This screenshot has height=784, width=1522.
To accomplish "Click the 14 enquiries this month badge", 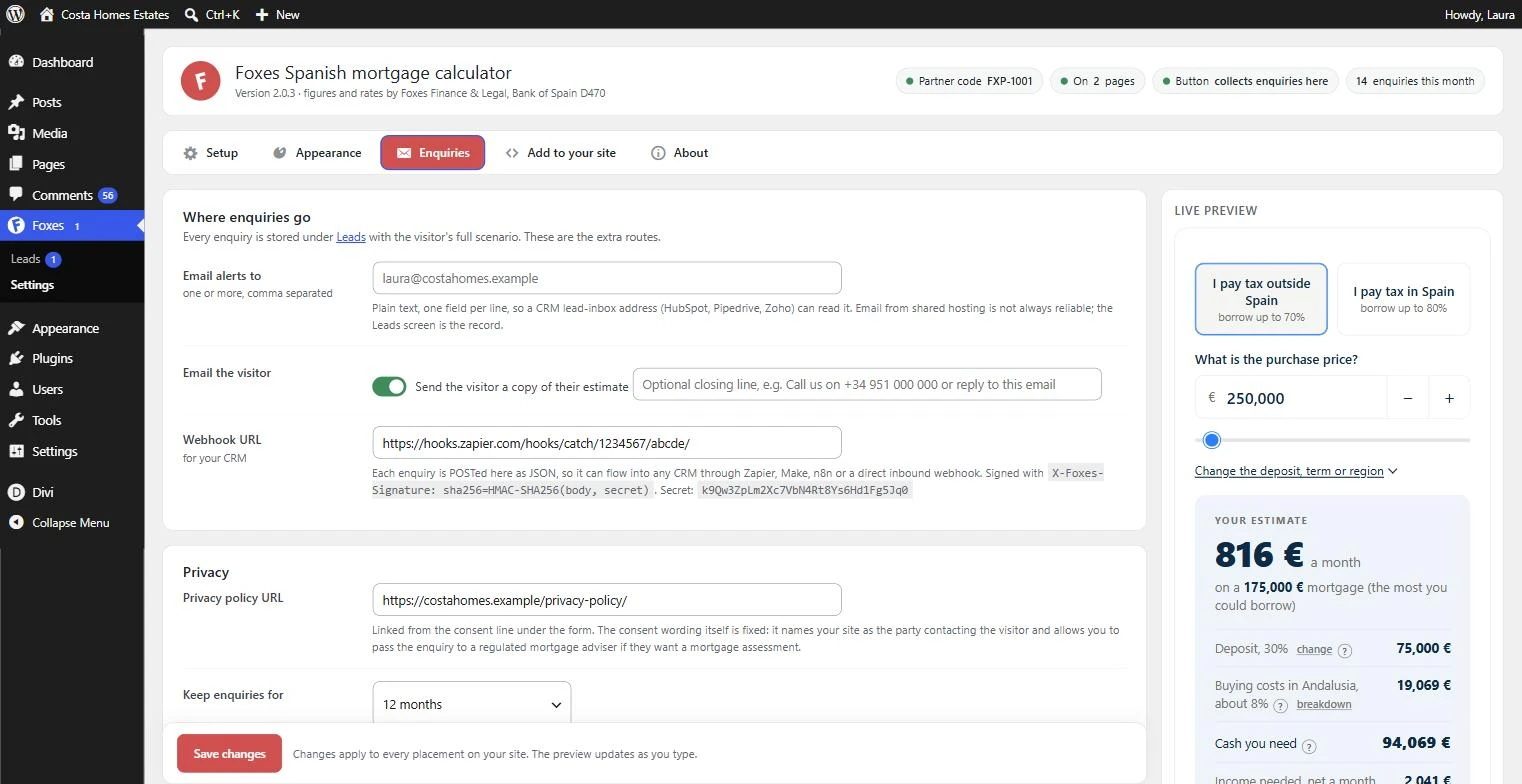I will (1415, 81).
